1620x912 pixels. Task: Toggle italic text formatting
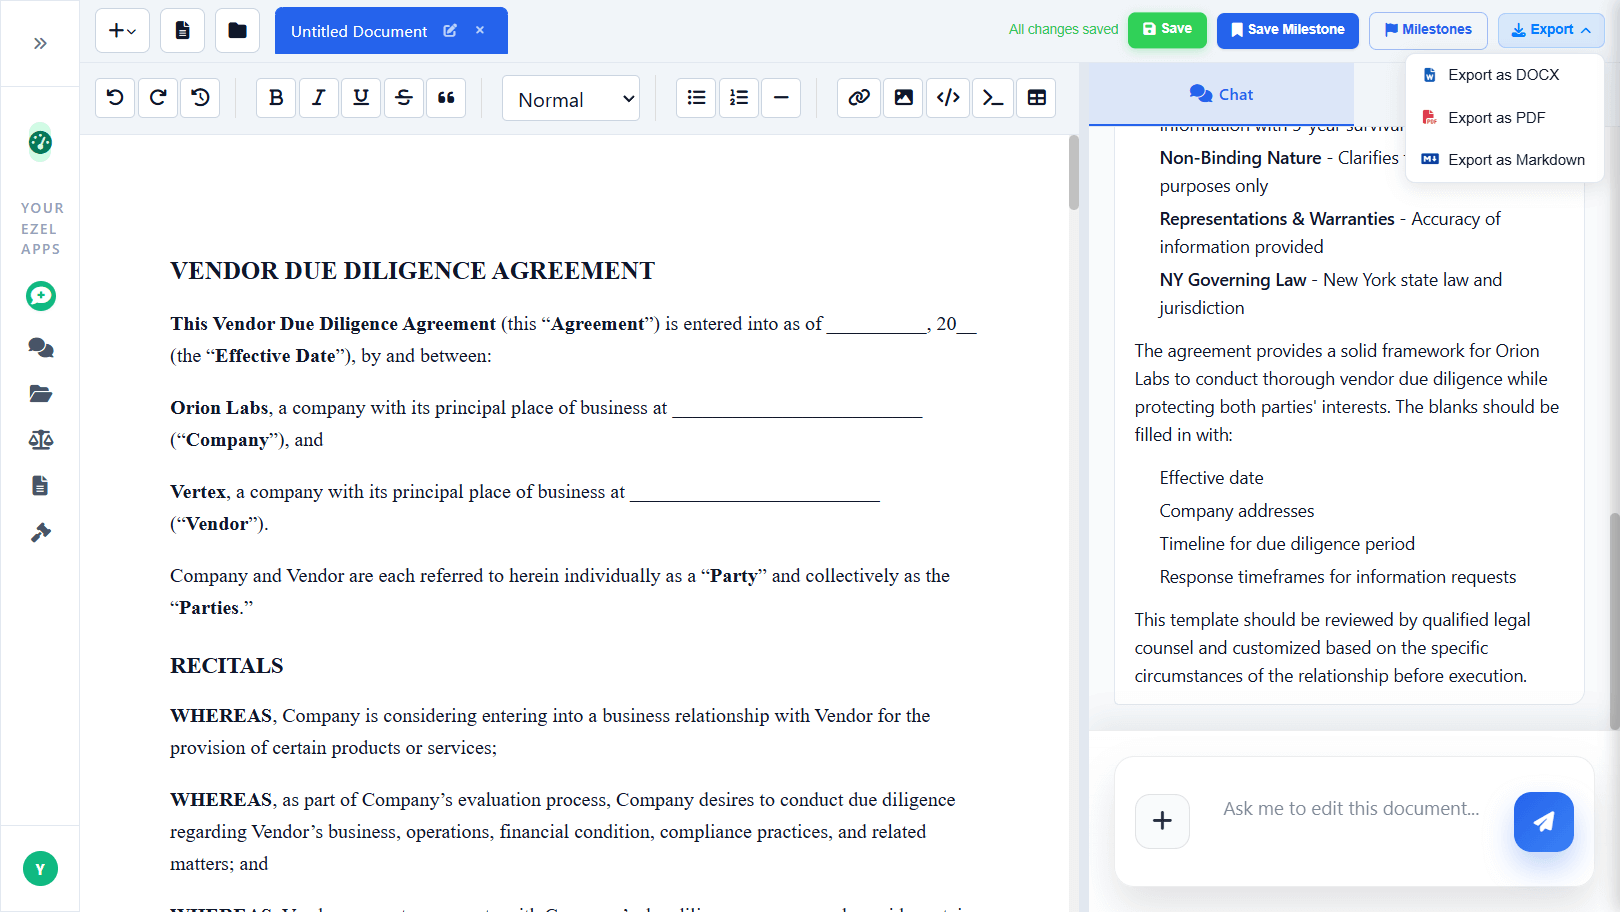click(x=318, y=98)
